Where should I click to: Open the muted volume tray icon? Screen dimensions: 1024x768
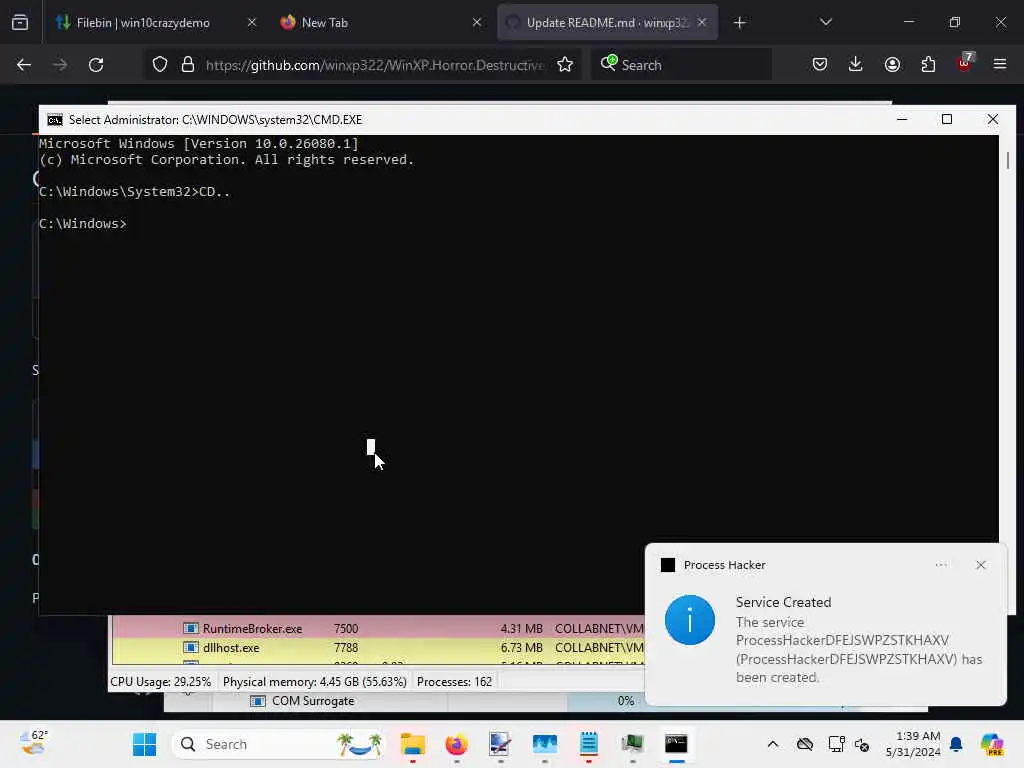coord(862,744)
